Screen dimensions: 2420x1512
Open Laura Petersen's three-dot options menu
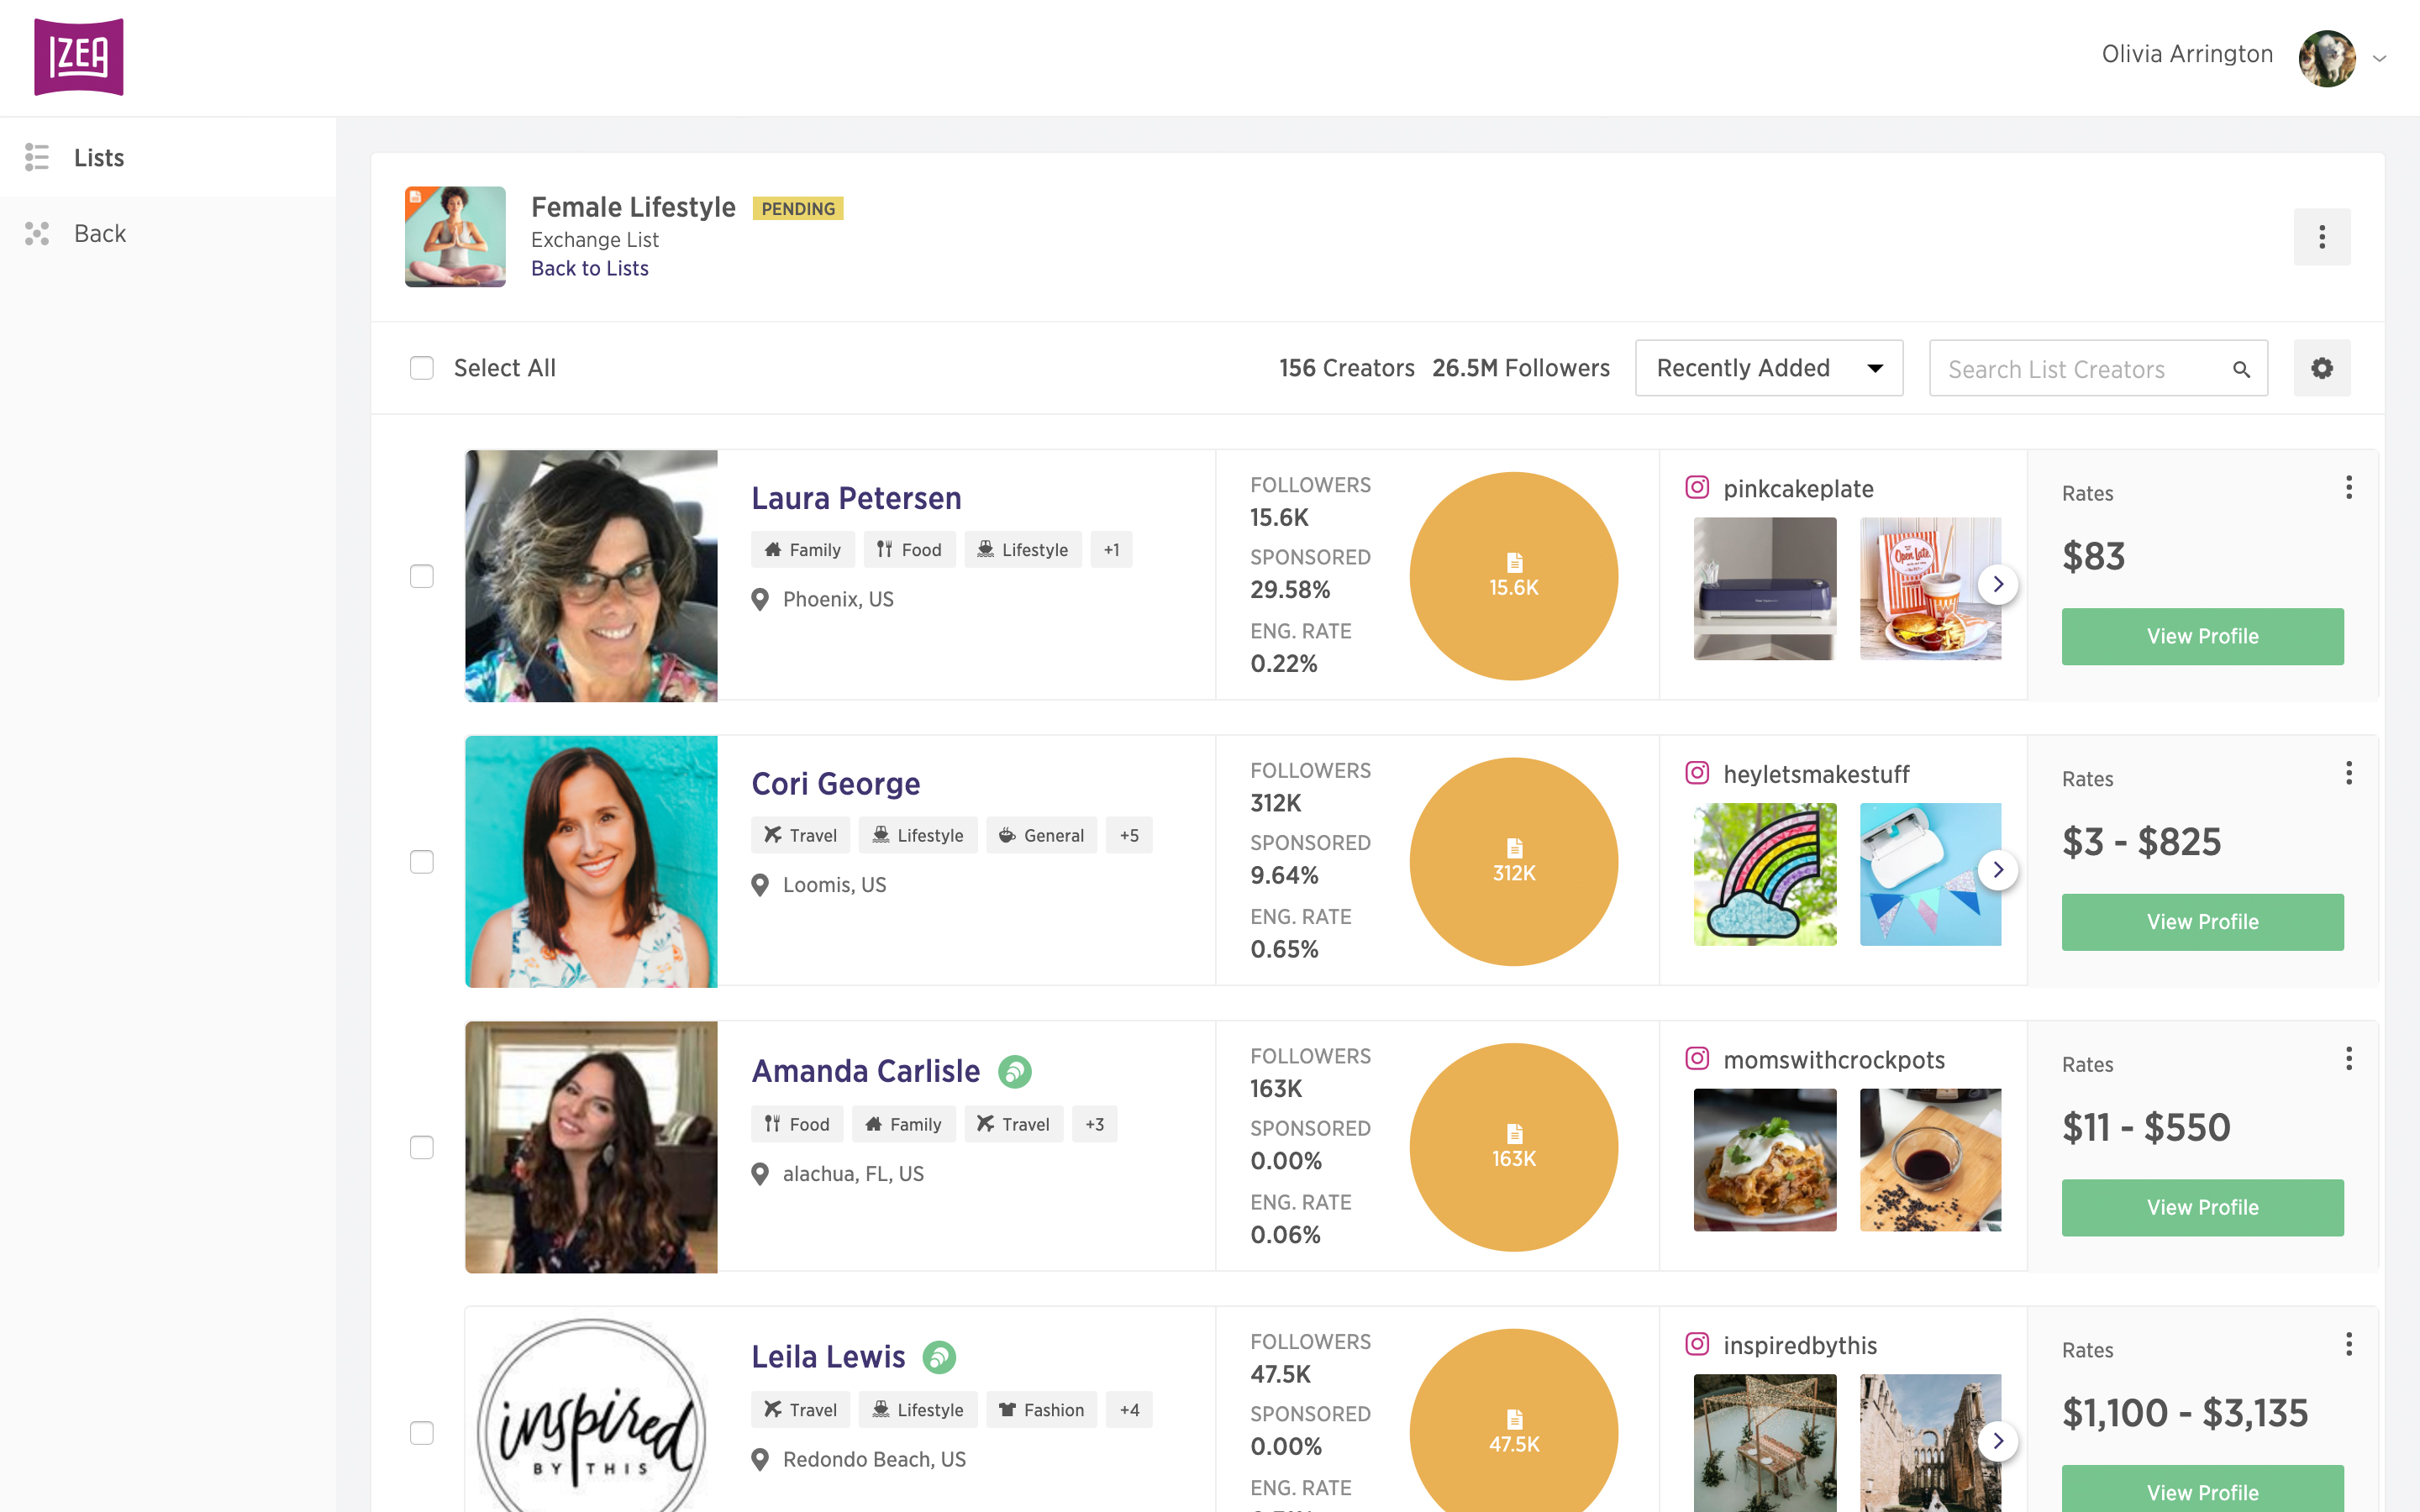point(2348,488)
